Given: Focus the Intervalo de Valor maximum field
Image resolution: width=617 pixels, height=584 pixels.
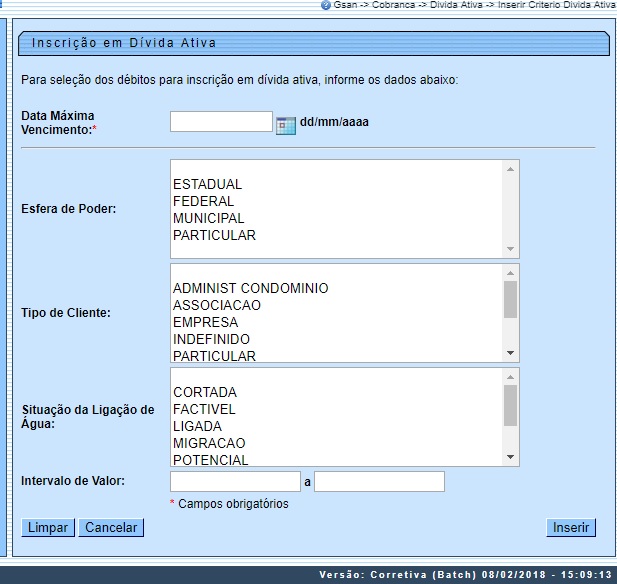Looking at the screenshot, I should click(379, 481).
